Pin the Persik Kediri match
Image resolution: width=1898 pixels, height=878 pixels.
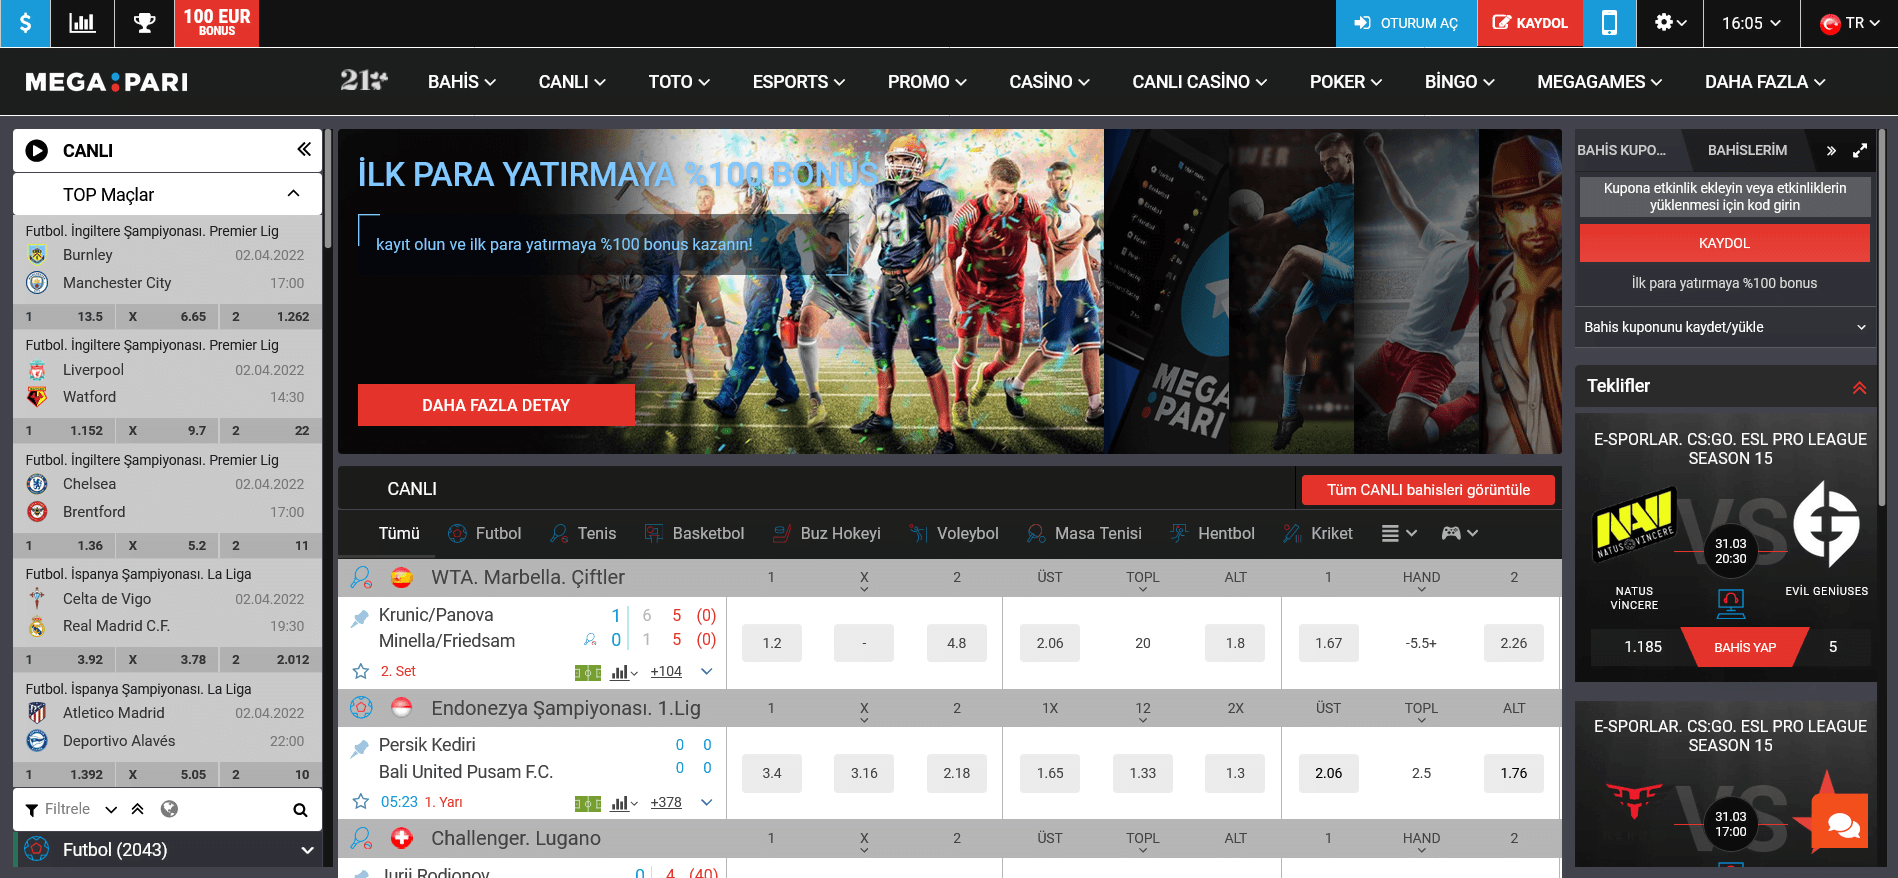point(360,749)
